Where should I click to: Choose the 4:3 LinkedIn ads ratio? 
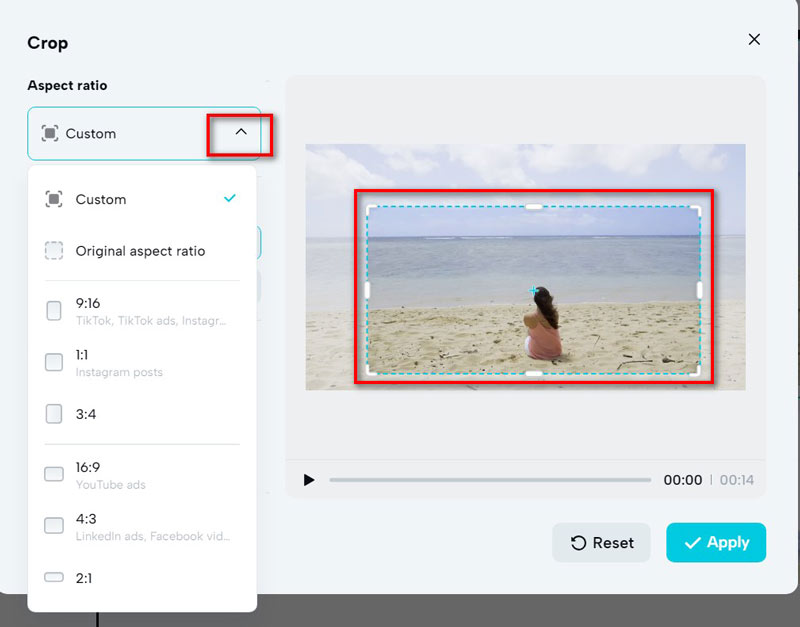click(142, 526)
